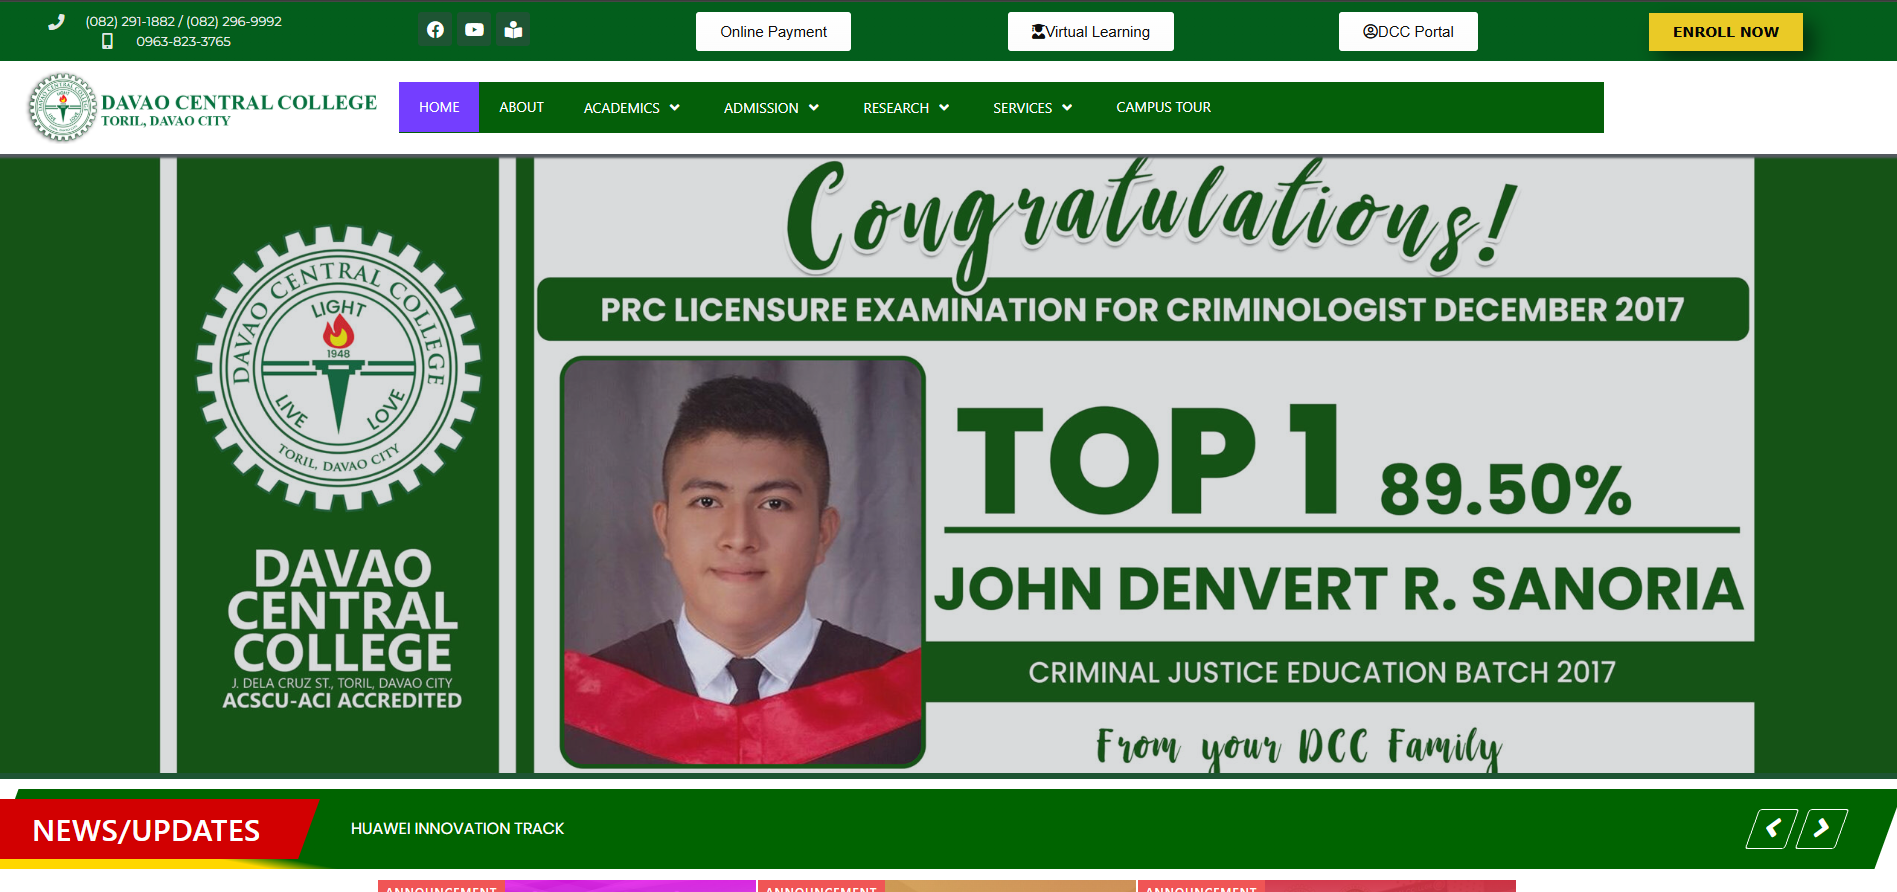
Task: Open the YouTube channel icon
Action: click(474, 30)
